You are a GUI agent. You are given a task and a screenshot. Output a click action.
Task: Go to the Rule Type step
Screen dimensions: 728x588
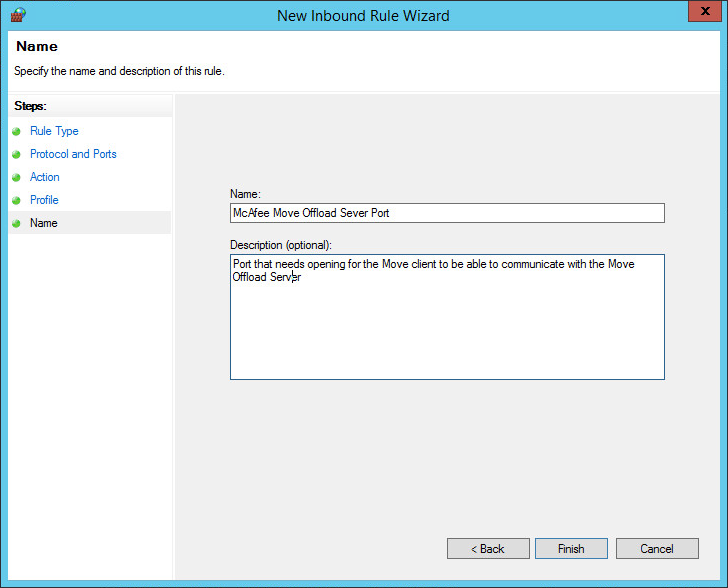click(54, 131)
